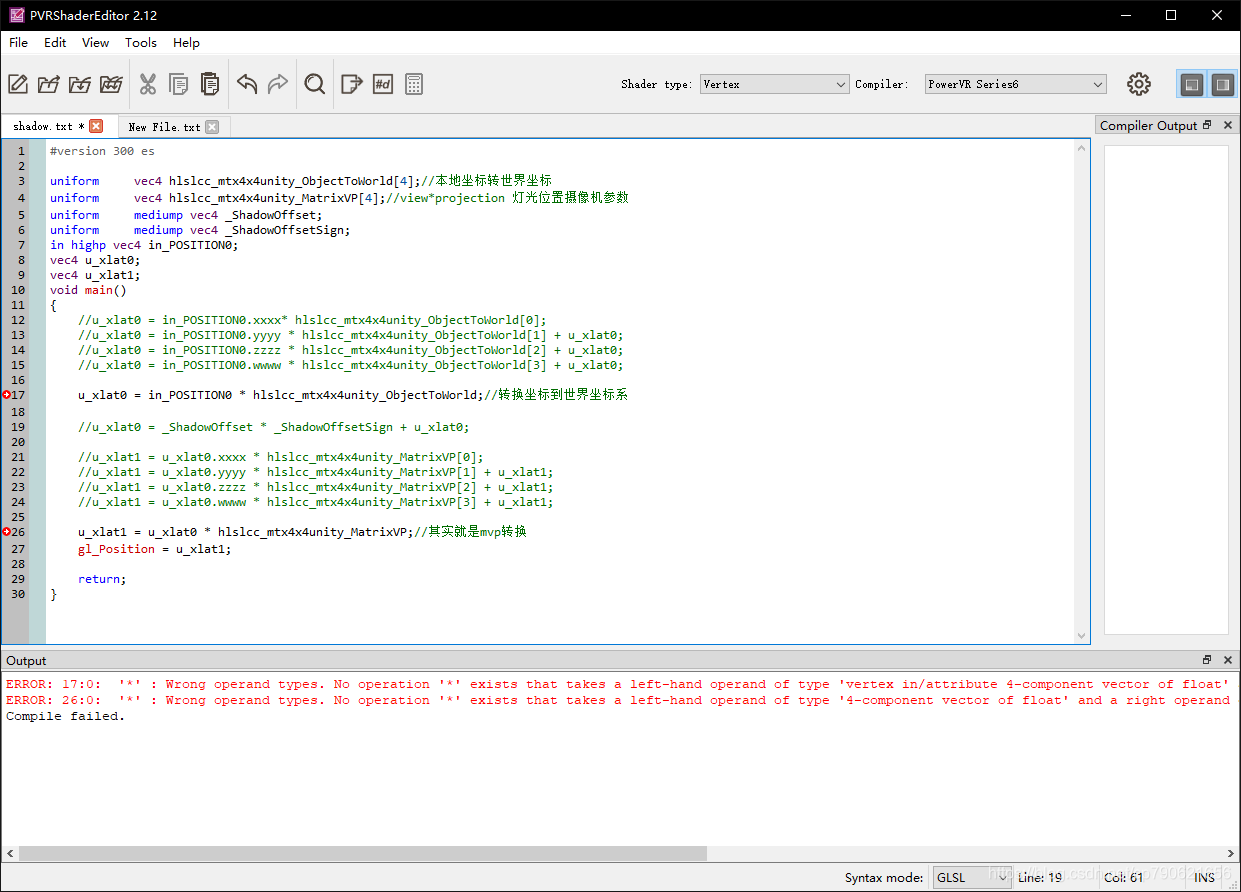The width and height of the screenshot is (1241, 892).
Task: Toggle the left panel view icon
Action: click(x=1191, y=84)
